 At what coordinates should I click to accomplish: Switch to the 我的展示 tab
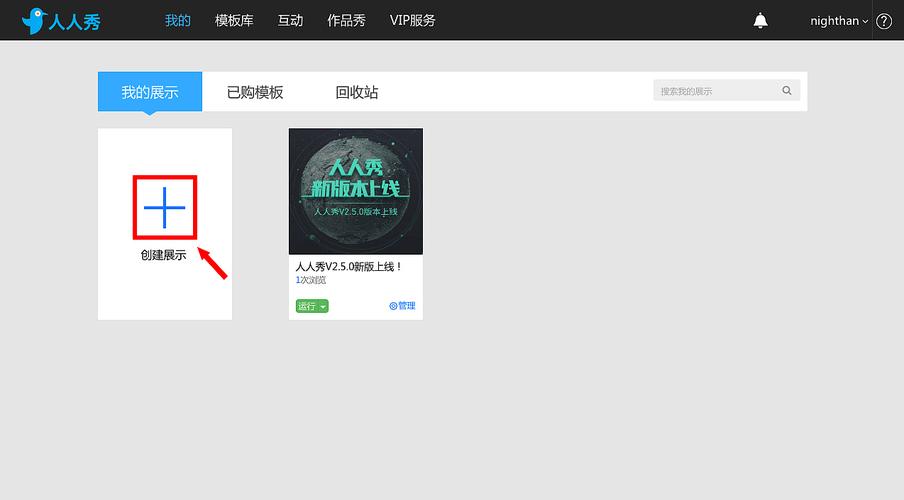pos(150,92)
